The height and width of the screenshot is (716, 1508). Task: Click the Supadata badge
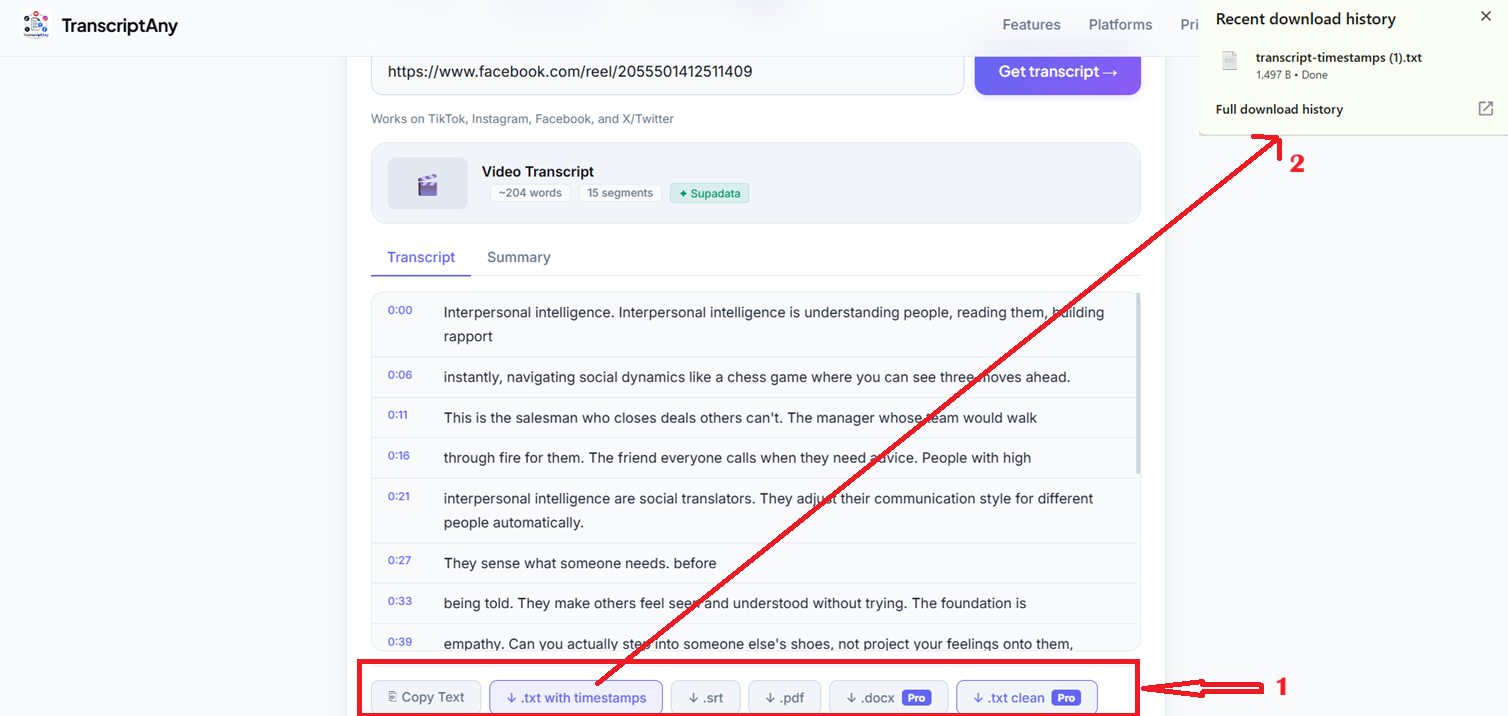tap(710, 193)
